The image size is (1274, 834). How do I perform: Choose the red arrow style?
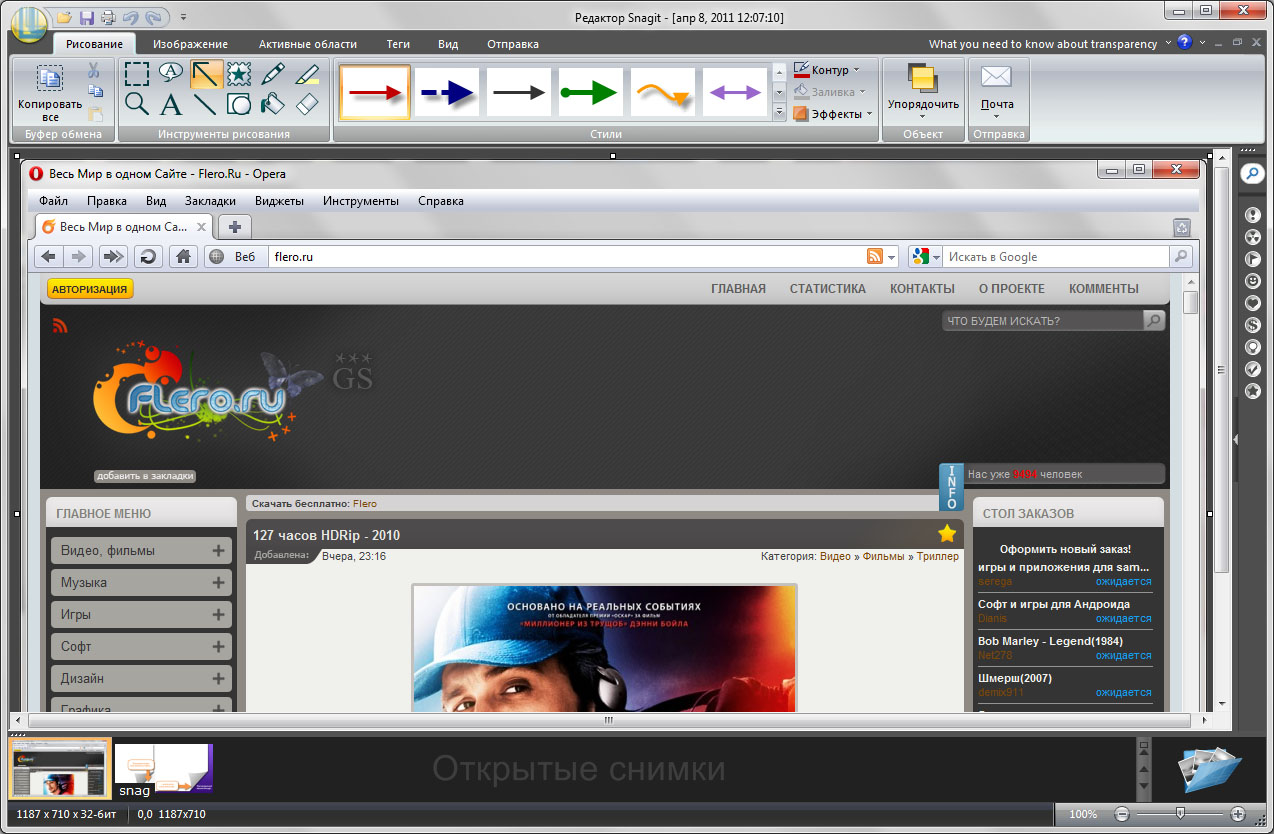pos(375,92)
